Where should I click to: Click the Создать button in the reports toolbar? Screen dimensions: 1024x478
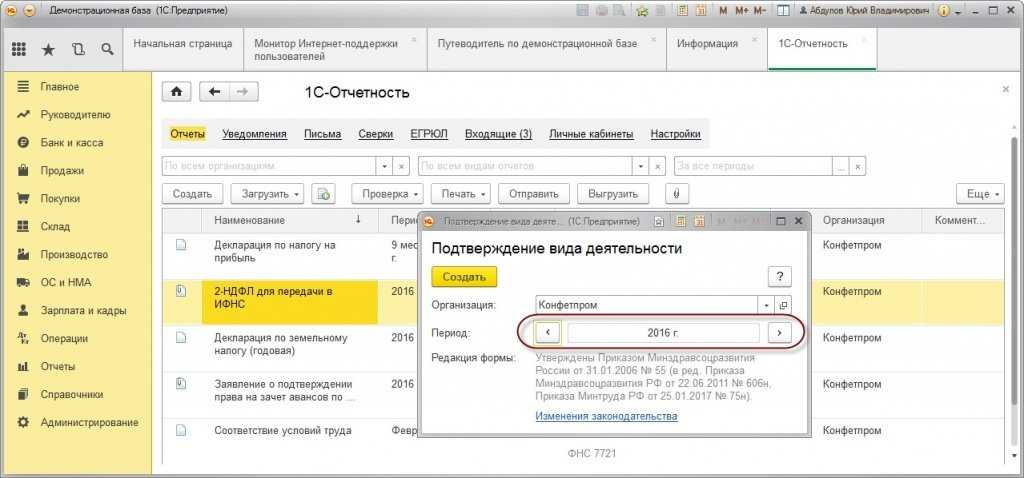click(x=192, y=194)
